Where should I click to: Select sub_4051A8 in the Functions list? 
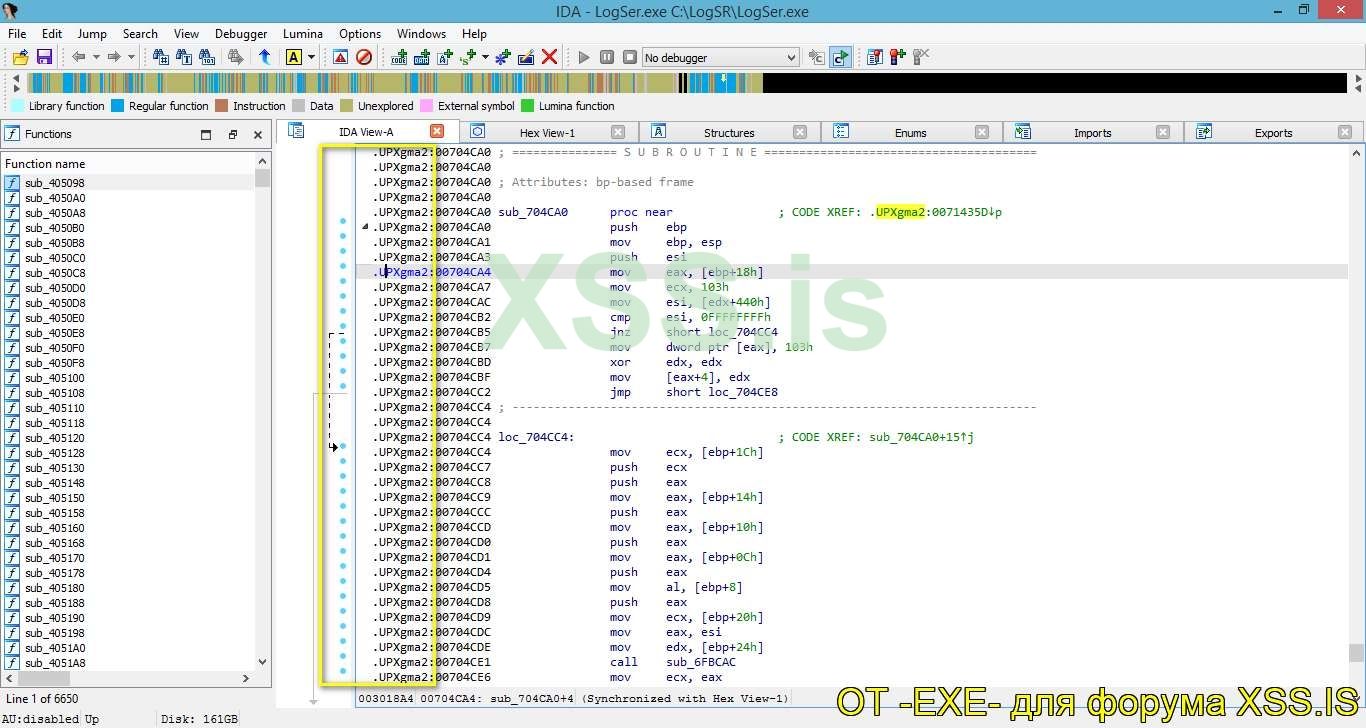click(128, 663)
